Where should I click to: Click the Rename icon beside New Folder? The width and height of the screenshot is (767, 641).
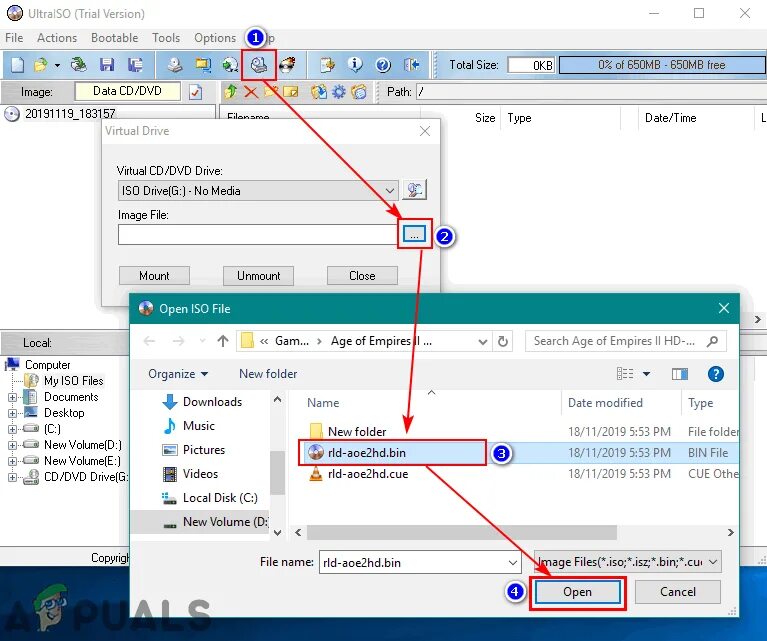coord(291,92)
